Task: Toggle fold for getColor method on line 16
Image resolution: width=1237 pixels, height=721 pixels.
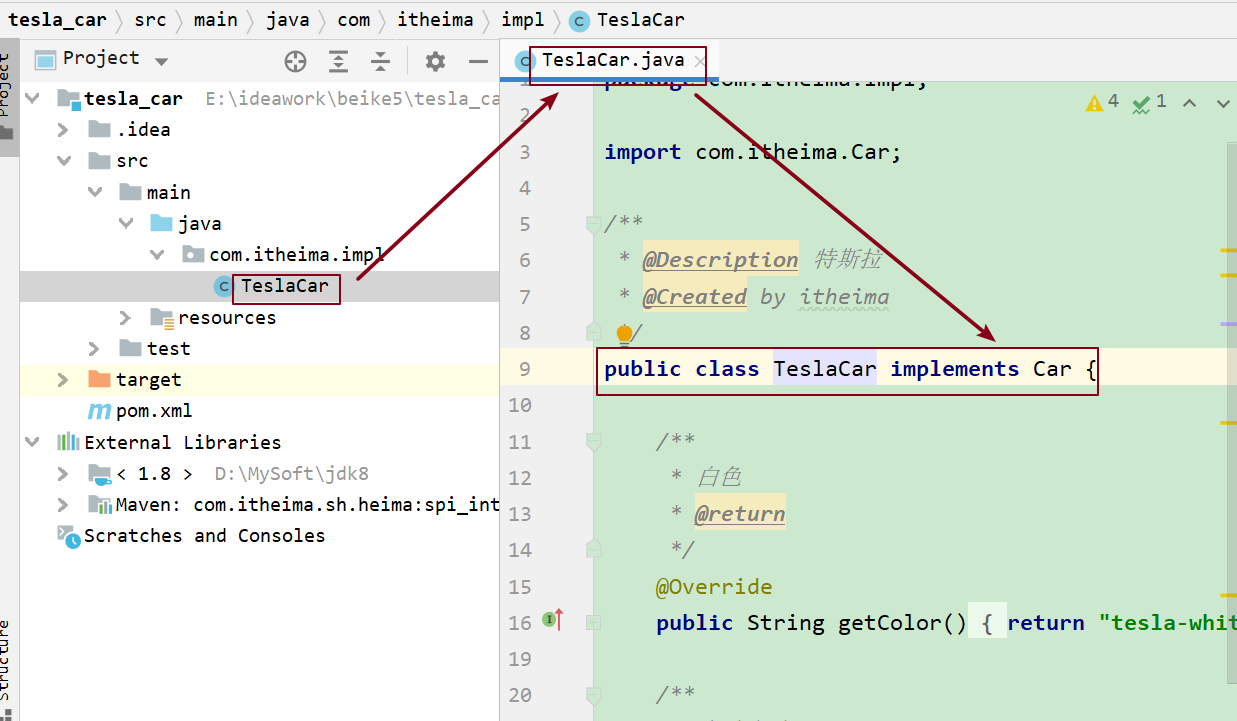Action: [x=593, y=622]
